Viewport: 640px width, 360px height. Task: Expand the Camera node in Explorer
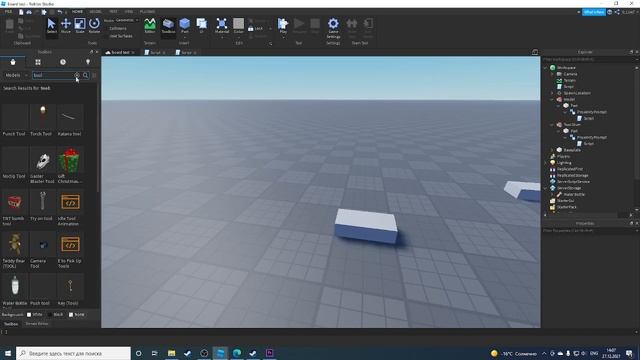tap(552, 74)
